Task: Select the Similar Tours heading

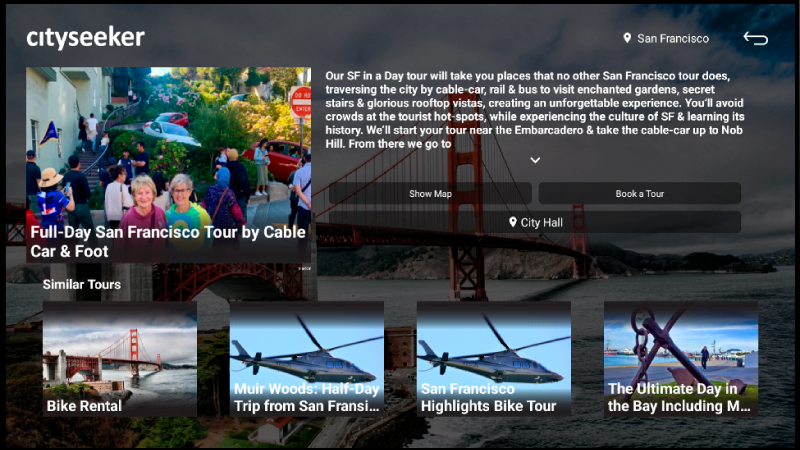Action: [82, 284]
